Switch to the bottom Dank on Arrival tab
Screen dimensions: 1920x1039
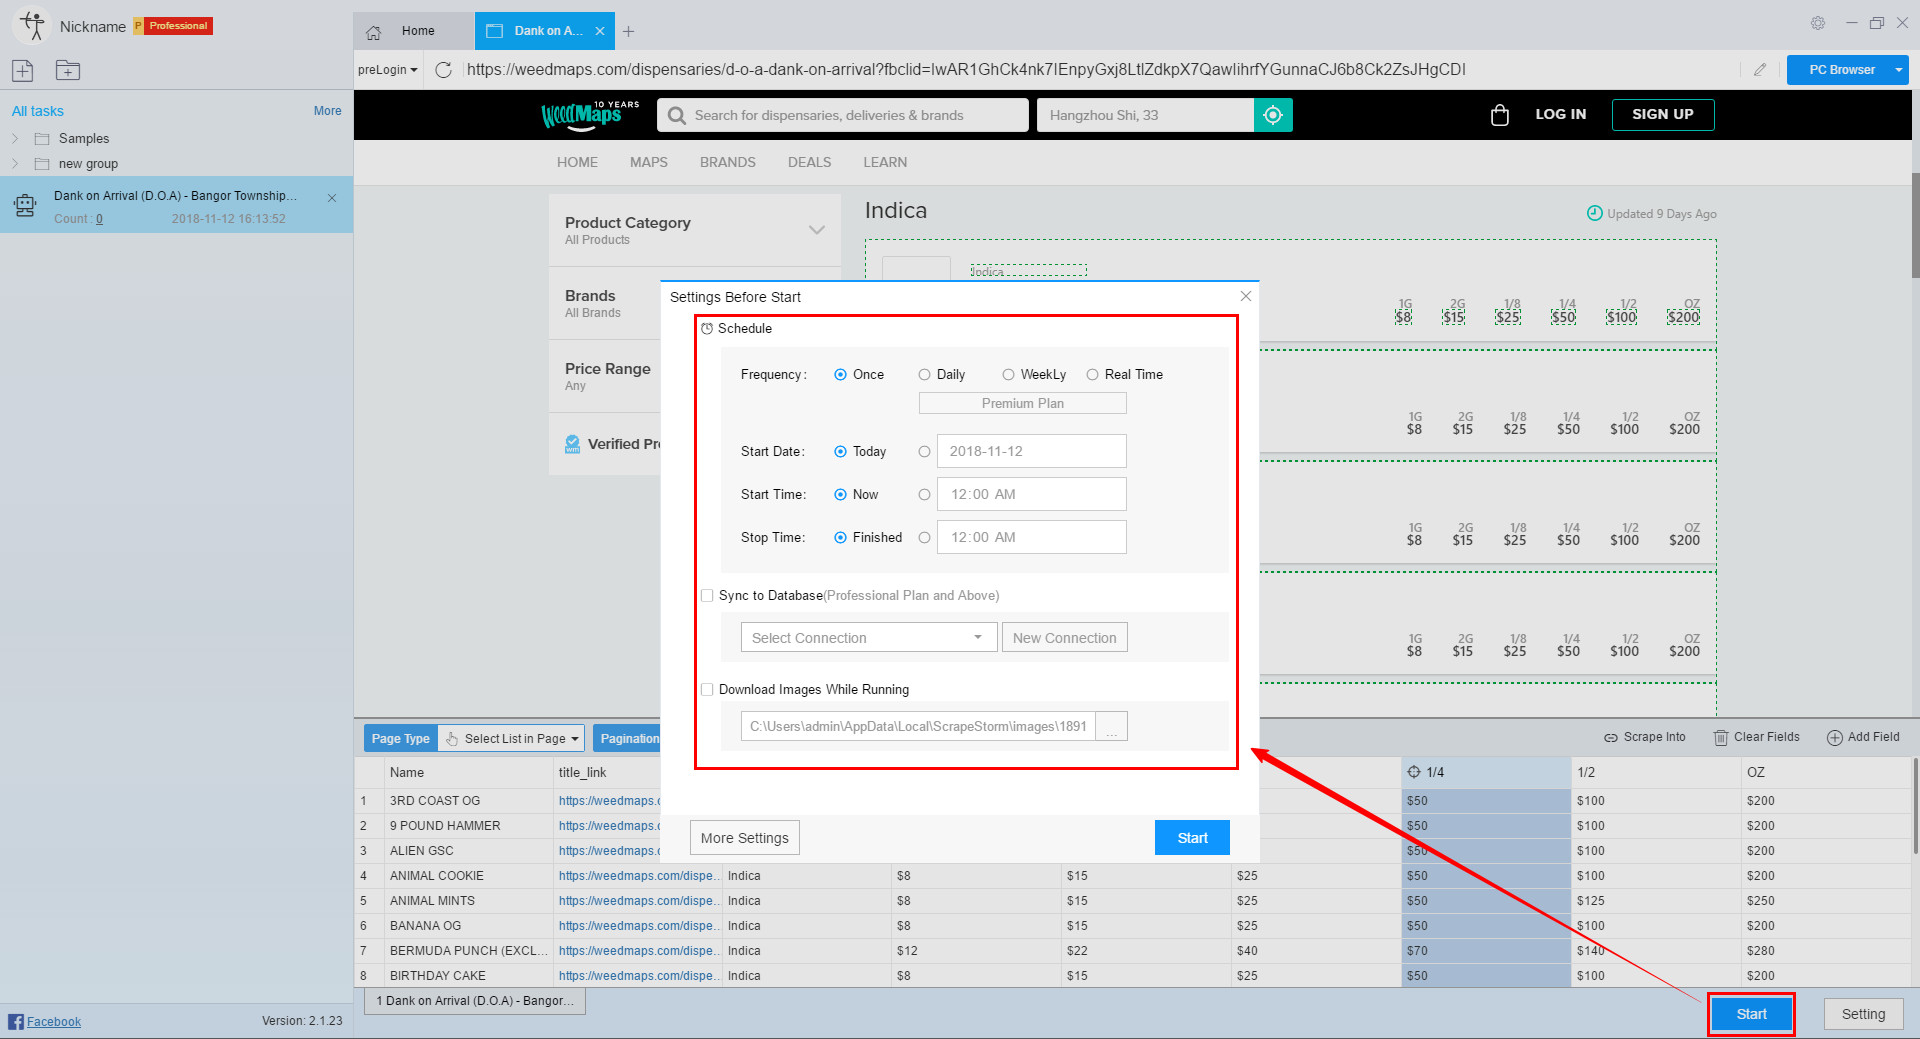click(x=475, y=1001)
